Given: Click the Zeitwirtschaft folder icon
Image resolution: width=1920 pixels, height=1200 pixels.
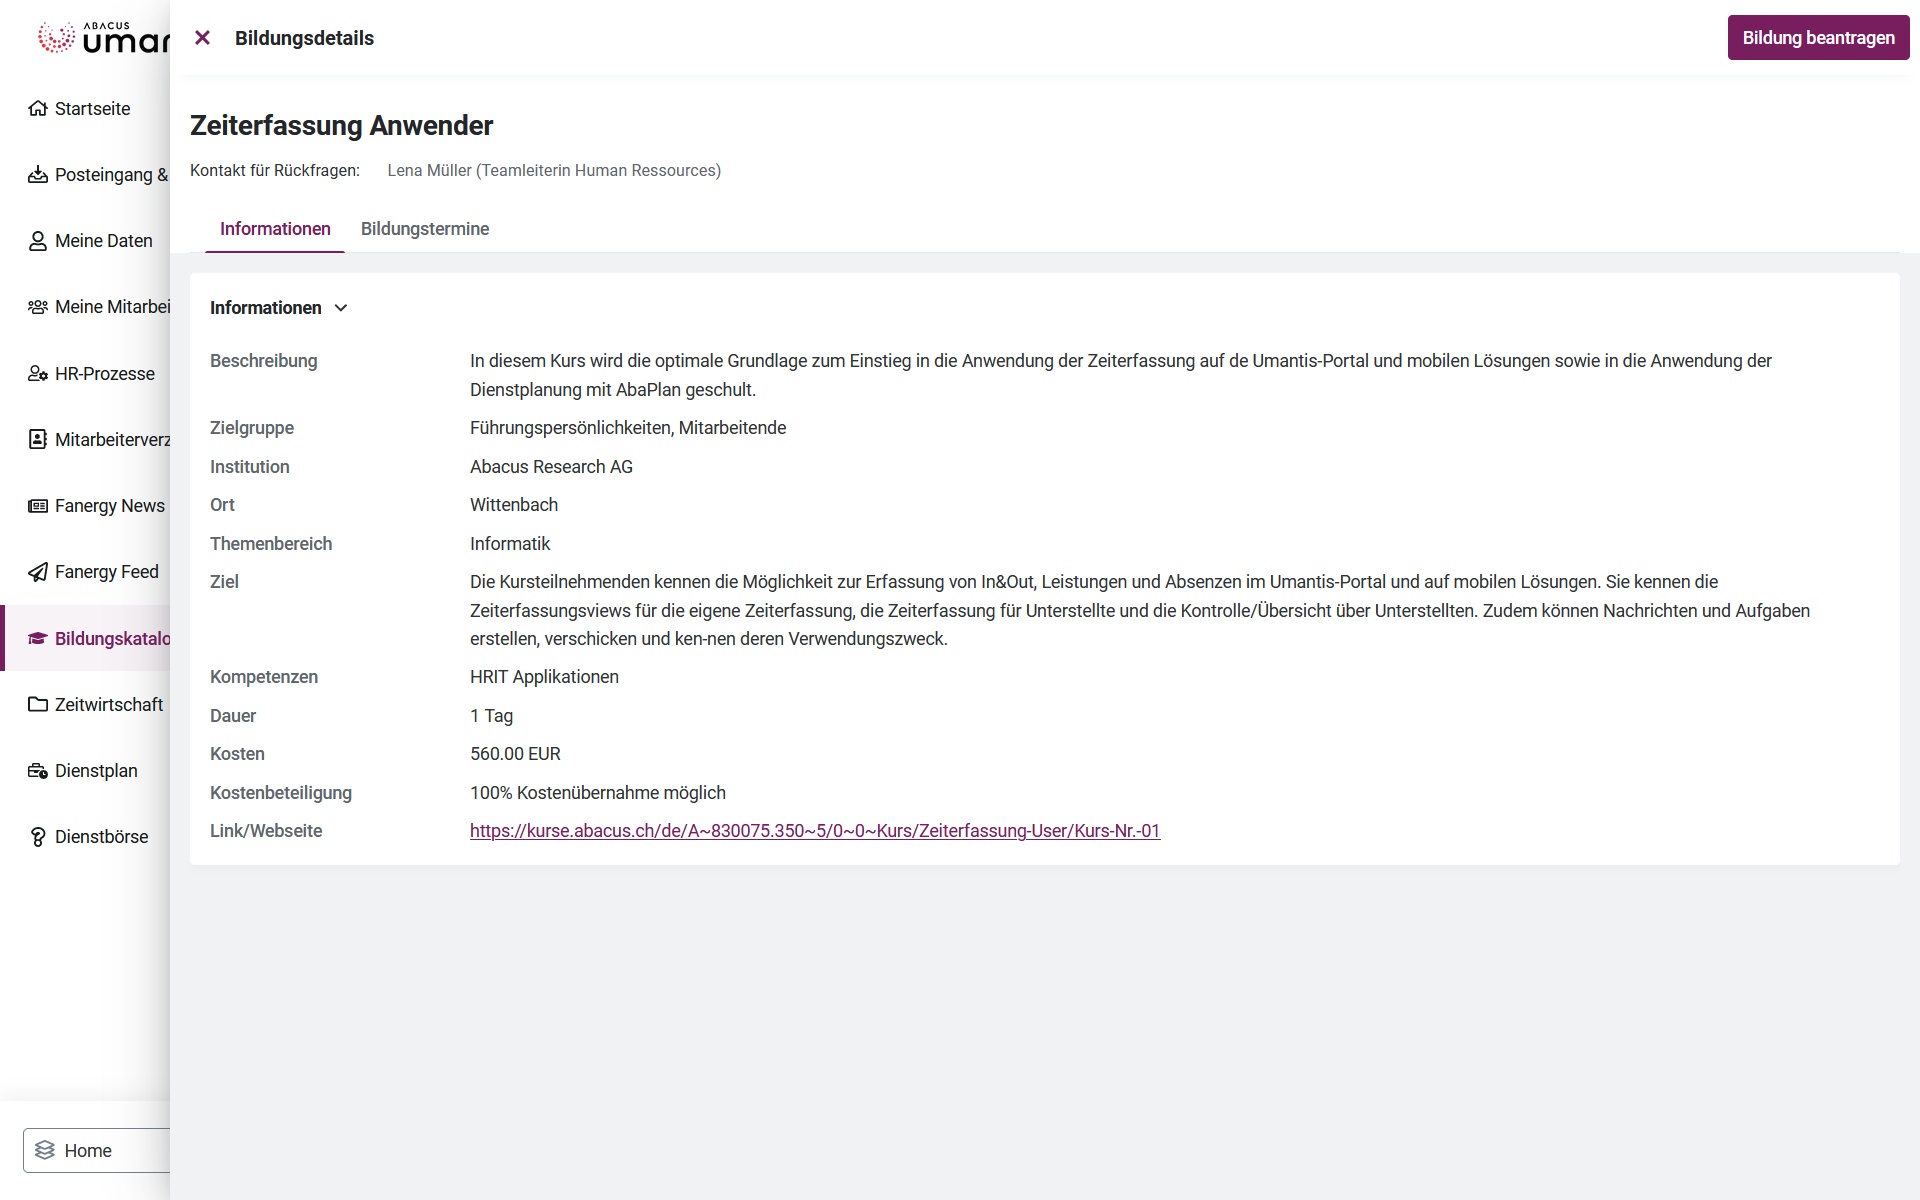Looking at the screenshot, I should pos(38,705).
